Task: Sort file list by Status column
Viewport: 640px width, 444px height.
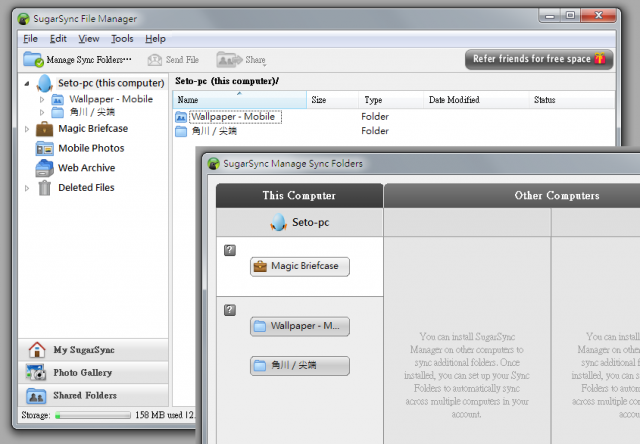Action: (x=572, y=100)
